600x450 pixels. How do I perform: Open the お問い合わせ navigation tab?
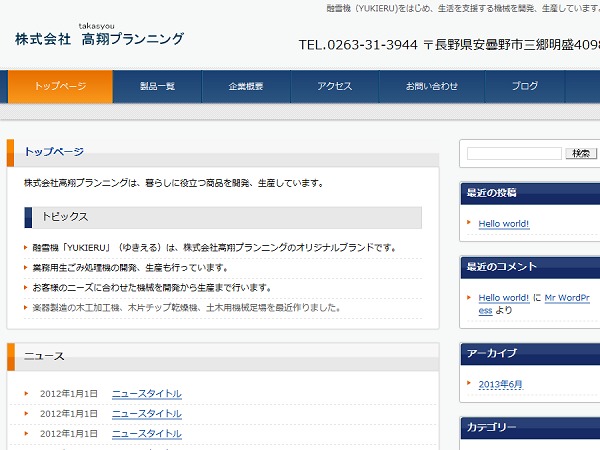point(432,86)
